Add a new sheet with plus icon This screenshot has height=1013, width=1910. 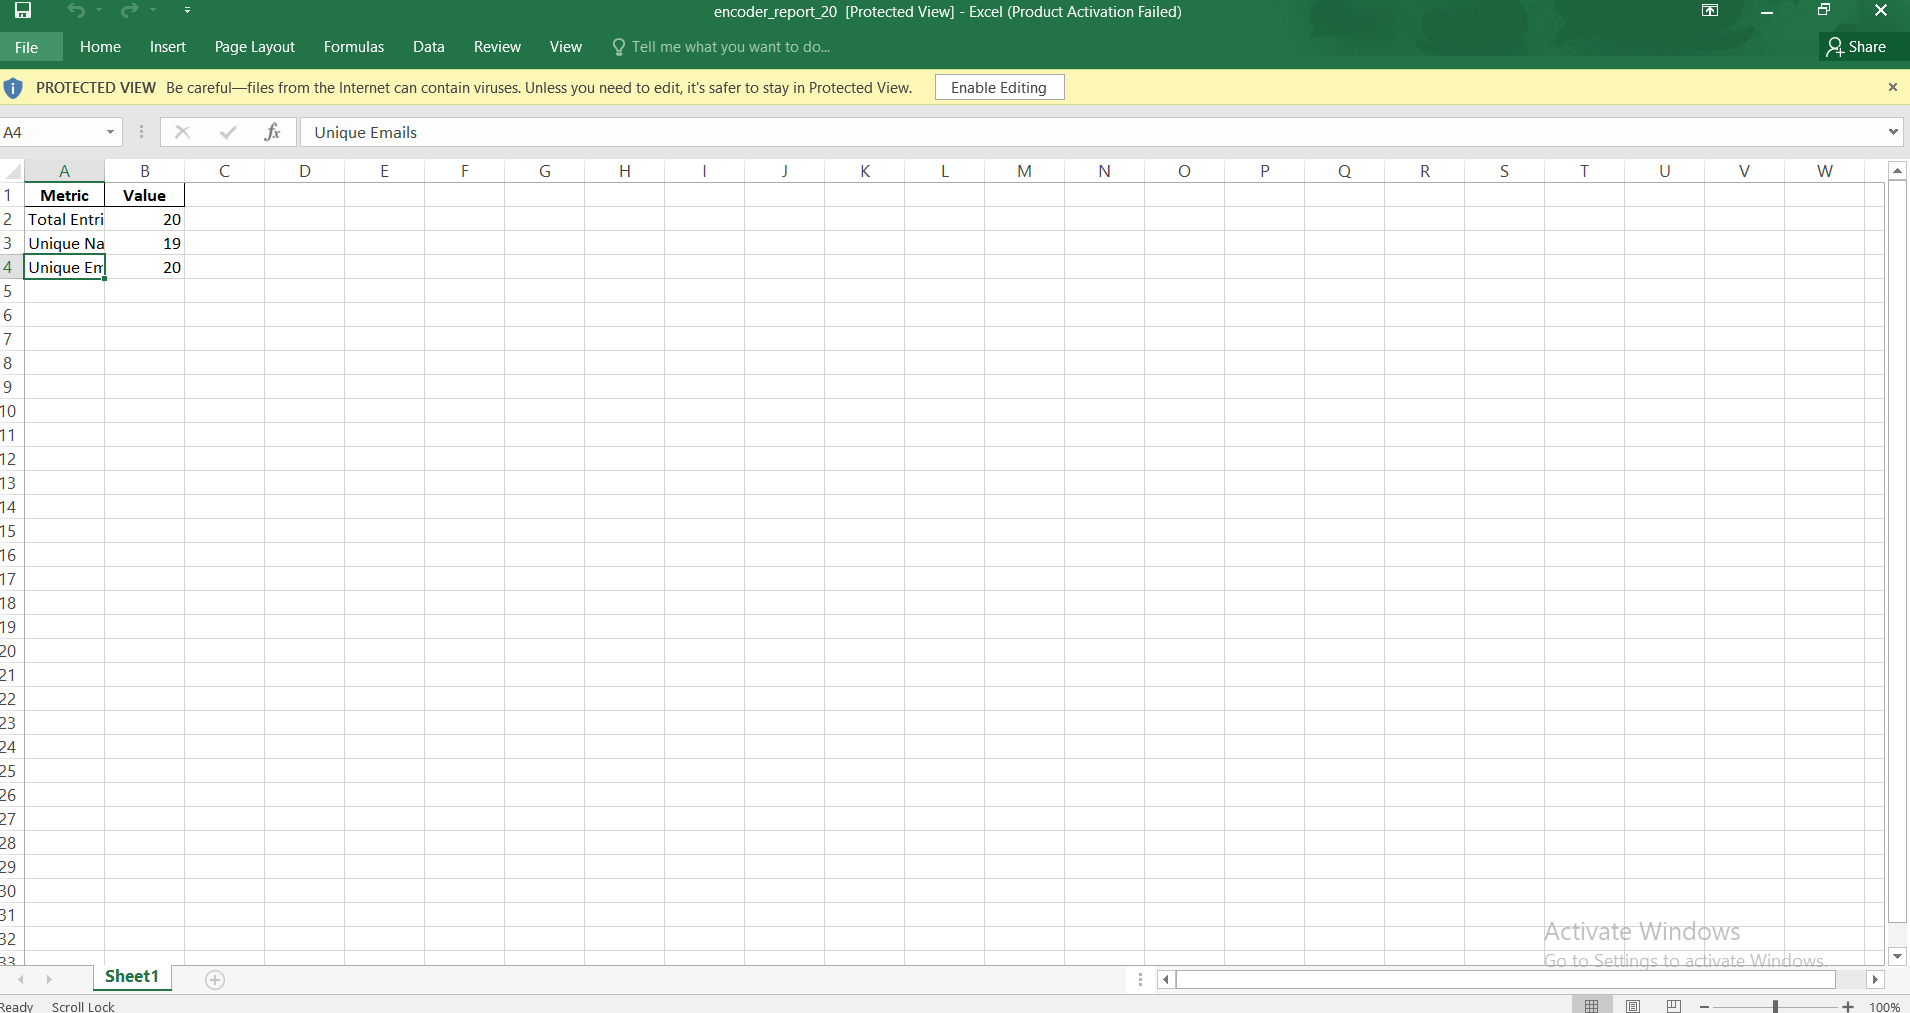(x=215, y=980)
